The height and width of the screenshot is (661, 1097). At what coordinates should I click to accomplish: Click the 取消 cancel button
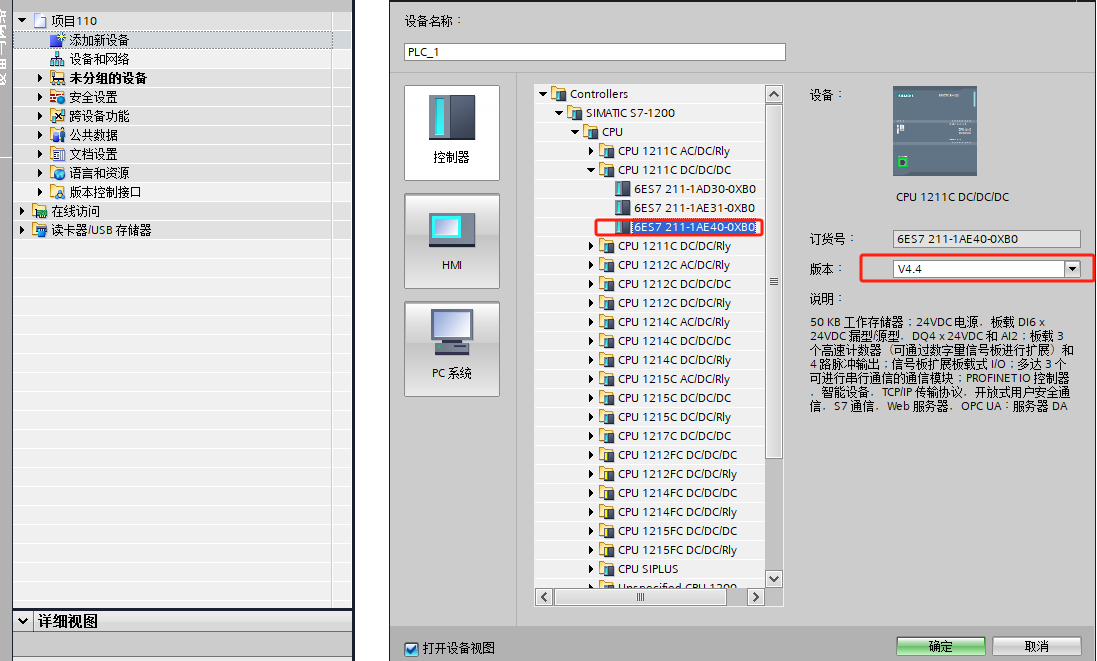(x=1036, y=646)
